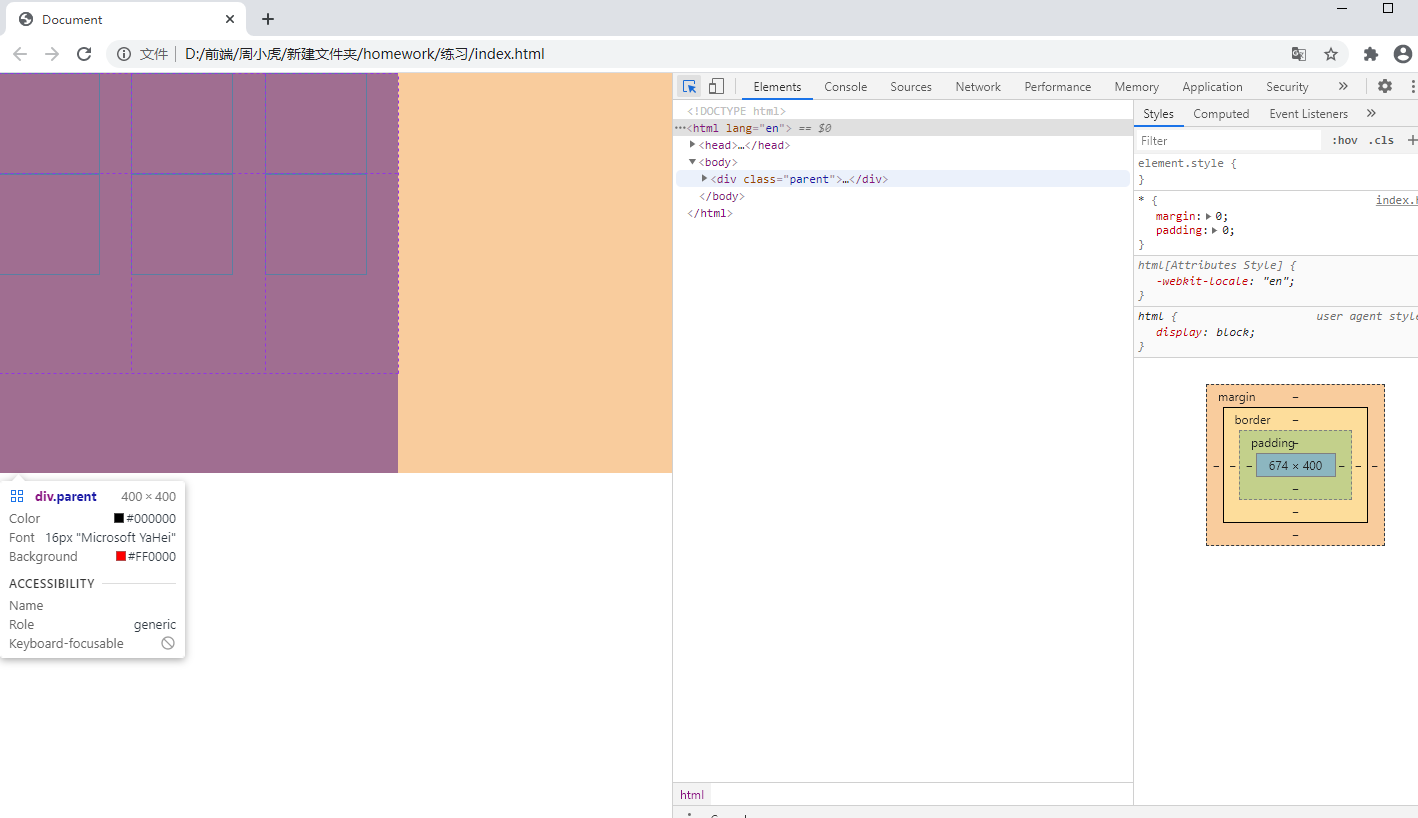Bookmark this page with star icon
1418x818 pixels.
coord(1331,54)
